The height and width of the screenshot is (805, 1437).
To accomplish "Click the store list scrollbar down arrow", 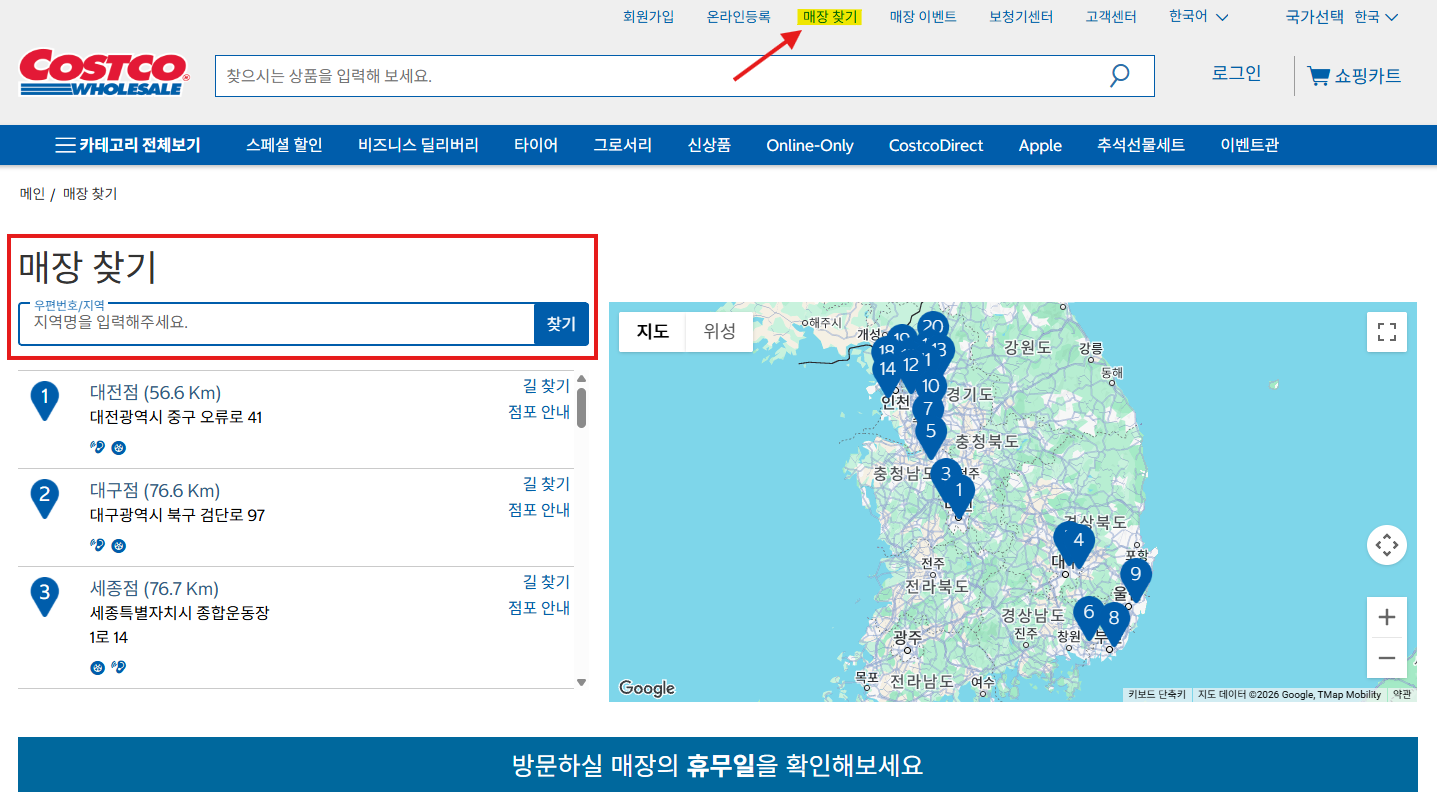I will pyautogui.click(x=581, y=682).
